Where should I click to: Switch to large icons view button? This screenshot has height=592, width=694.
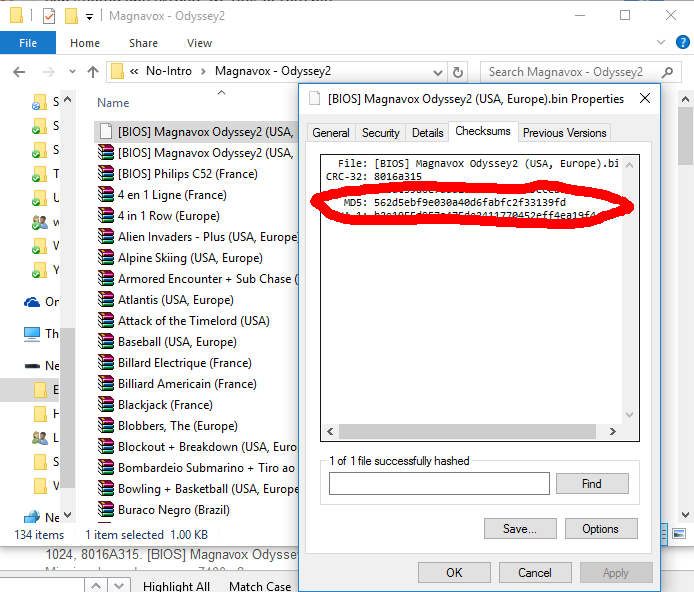point(679,534)
